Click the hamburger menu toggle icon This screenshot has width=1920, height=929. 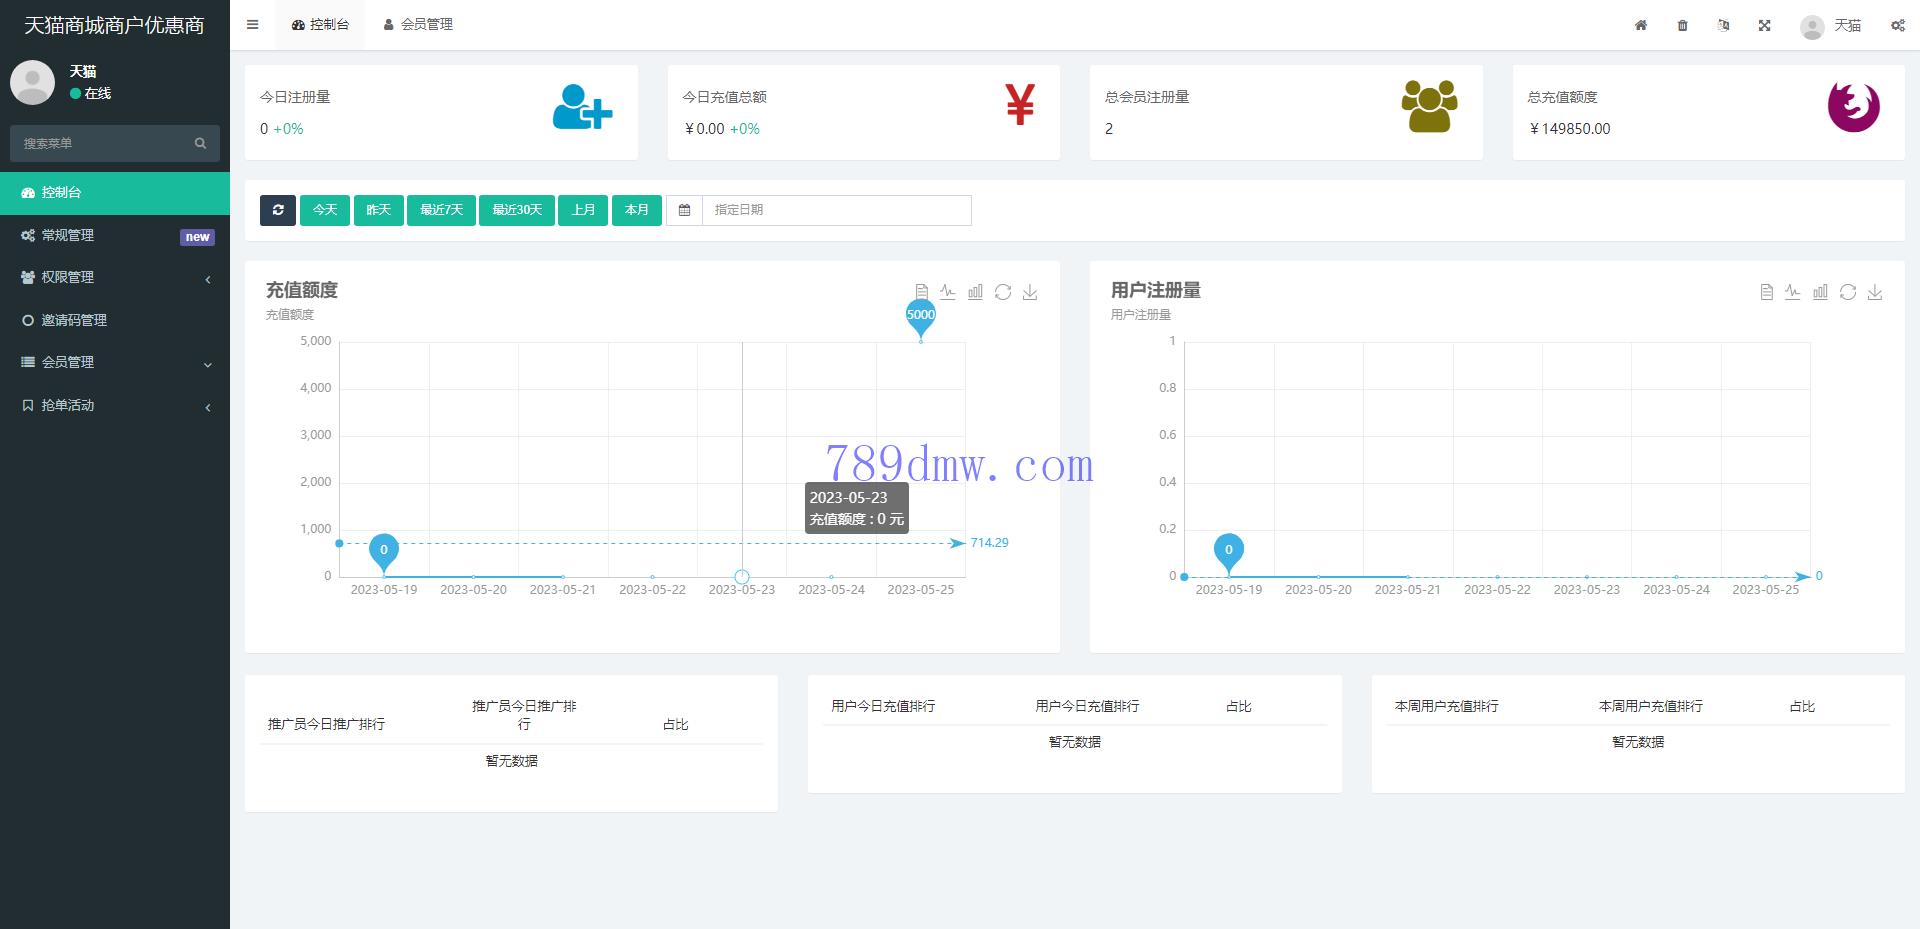pyautogui.click(x=252, y=25)
